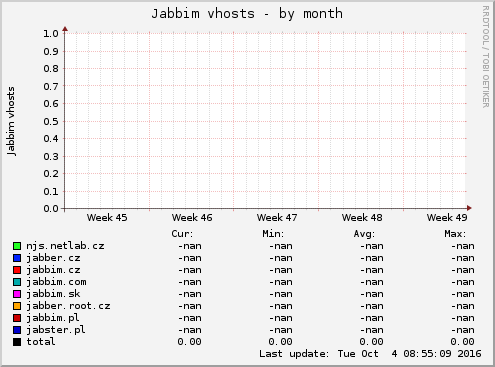Click the Max value for jabbim.sk

pyautogui.click(x=463, y=294)
